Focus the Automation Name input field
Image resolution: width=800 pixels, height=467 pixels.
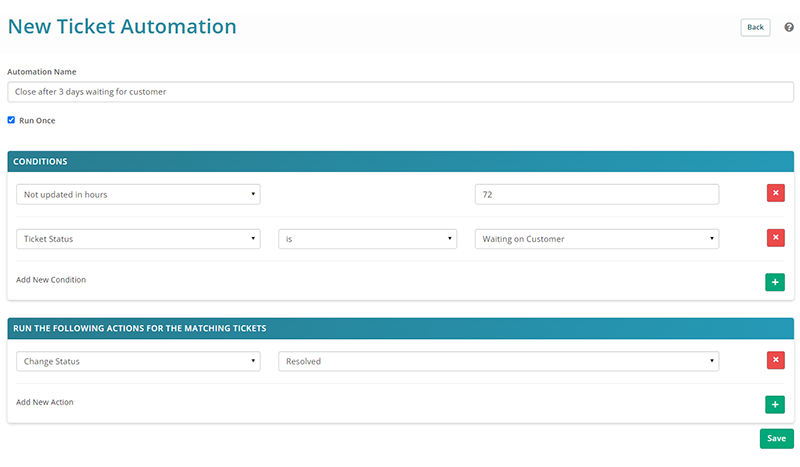pyautogui.click(x=401, y=92)
